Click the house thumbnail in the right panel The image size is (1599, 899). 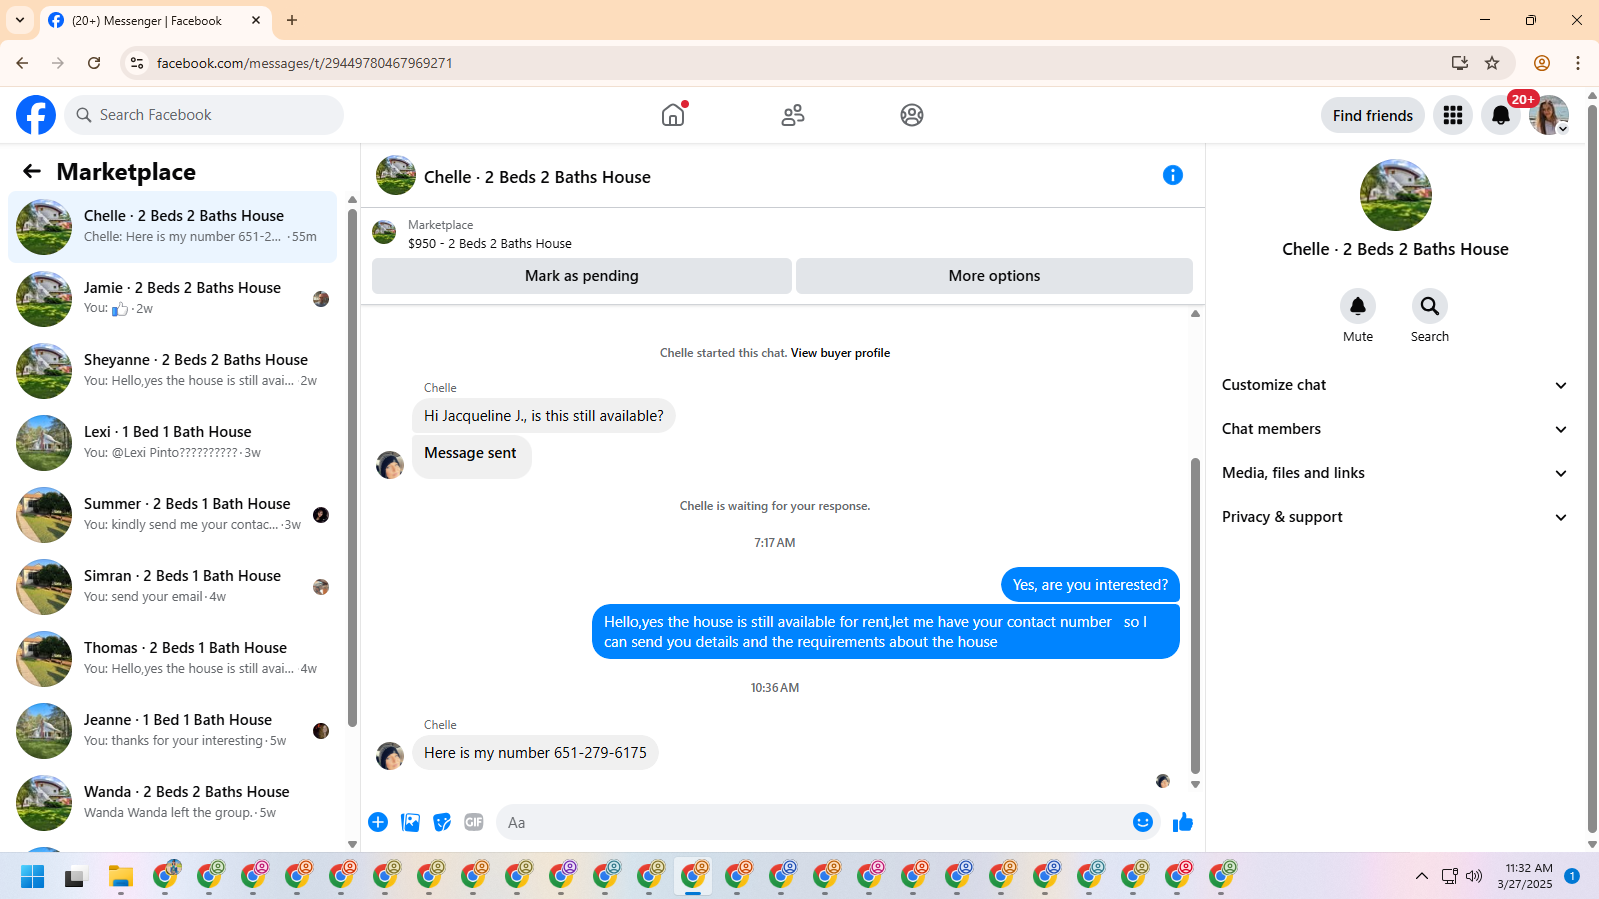[1396, 195]
